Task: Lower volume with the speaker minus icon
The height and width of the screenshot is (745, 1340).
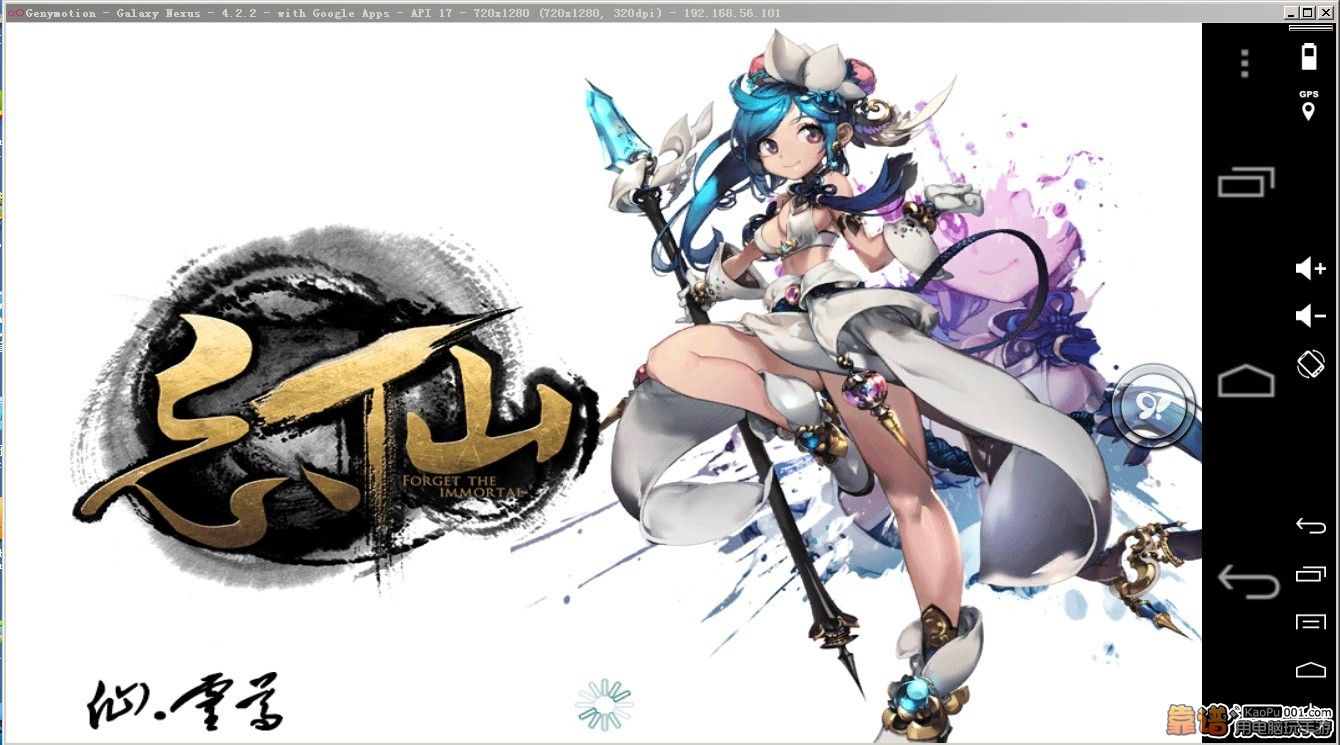Action: (x=1310, y=316)
